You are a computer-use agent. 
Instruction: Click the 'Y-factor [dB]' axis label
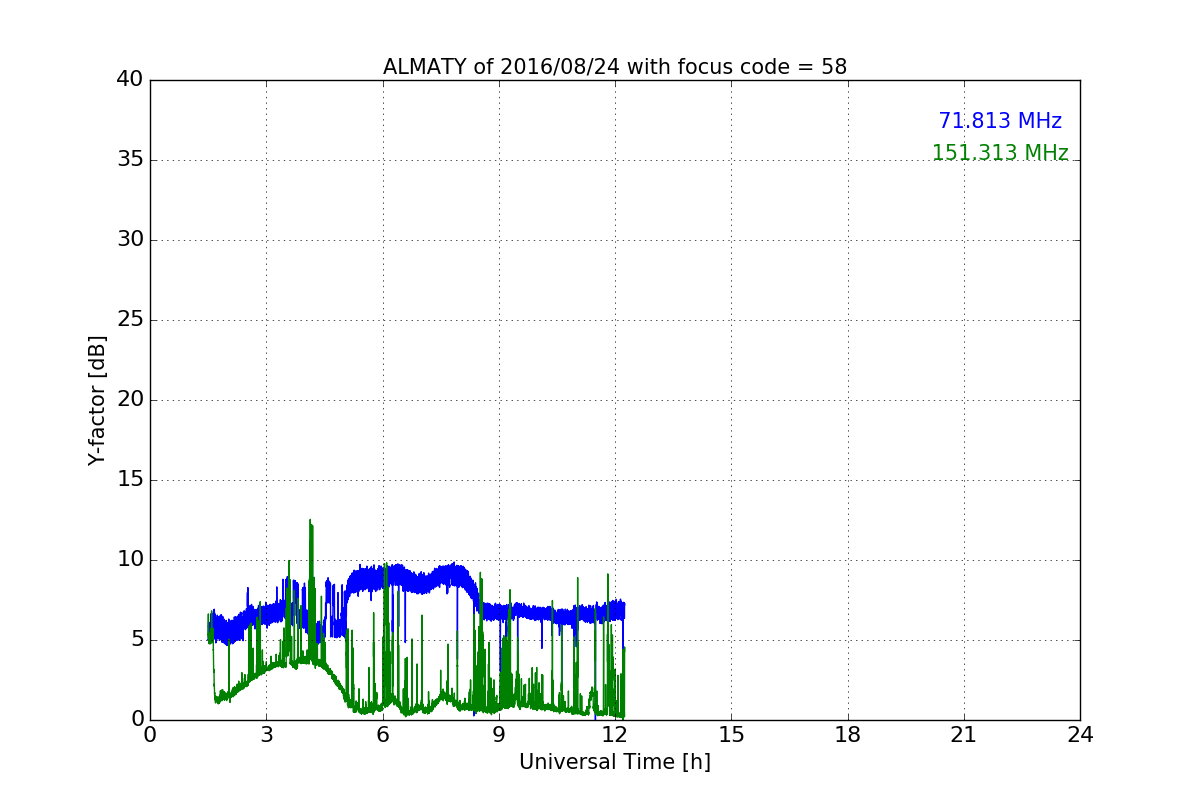[97, 400]
